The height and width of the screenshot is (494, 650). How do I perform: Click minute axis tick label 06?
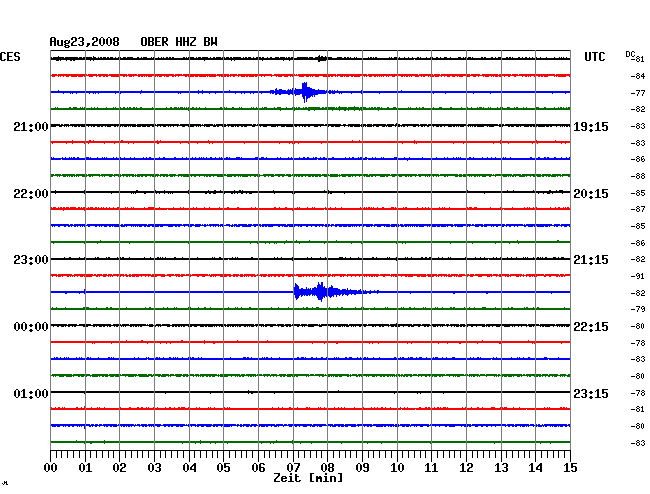click(x=258, y=467)
